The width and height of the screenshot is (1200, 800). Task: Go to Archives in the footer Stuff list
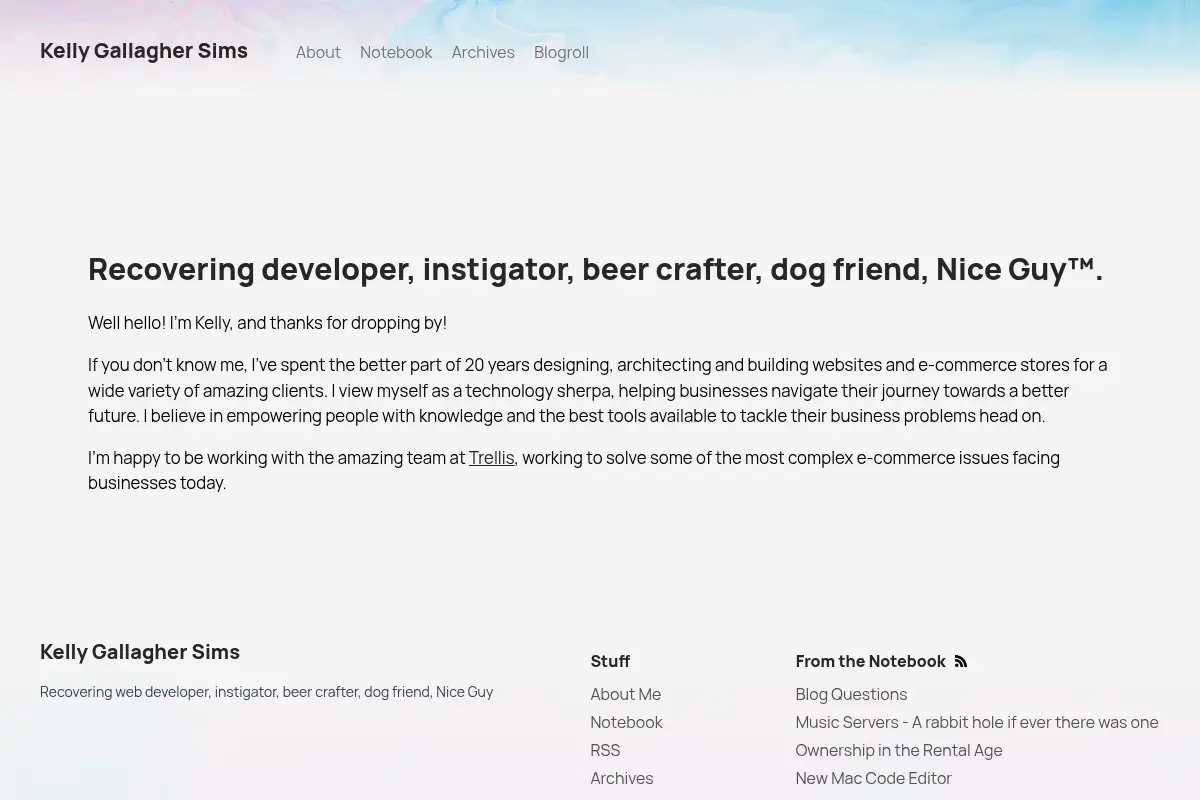tap(621, 778)
